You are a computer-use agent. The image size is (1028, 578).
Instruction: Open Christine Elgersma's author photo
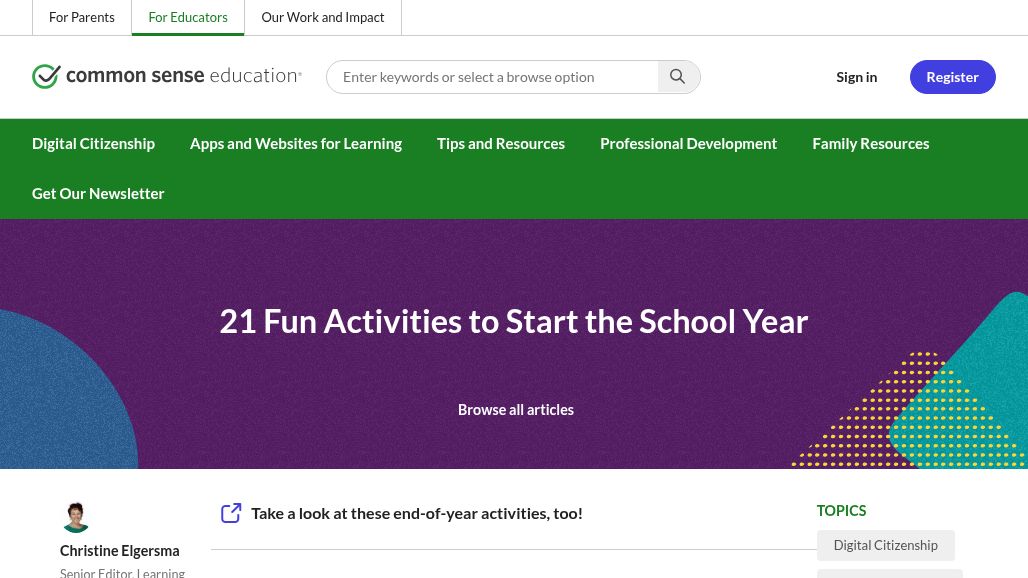pyautogui.click(x=76, y=517)
